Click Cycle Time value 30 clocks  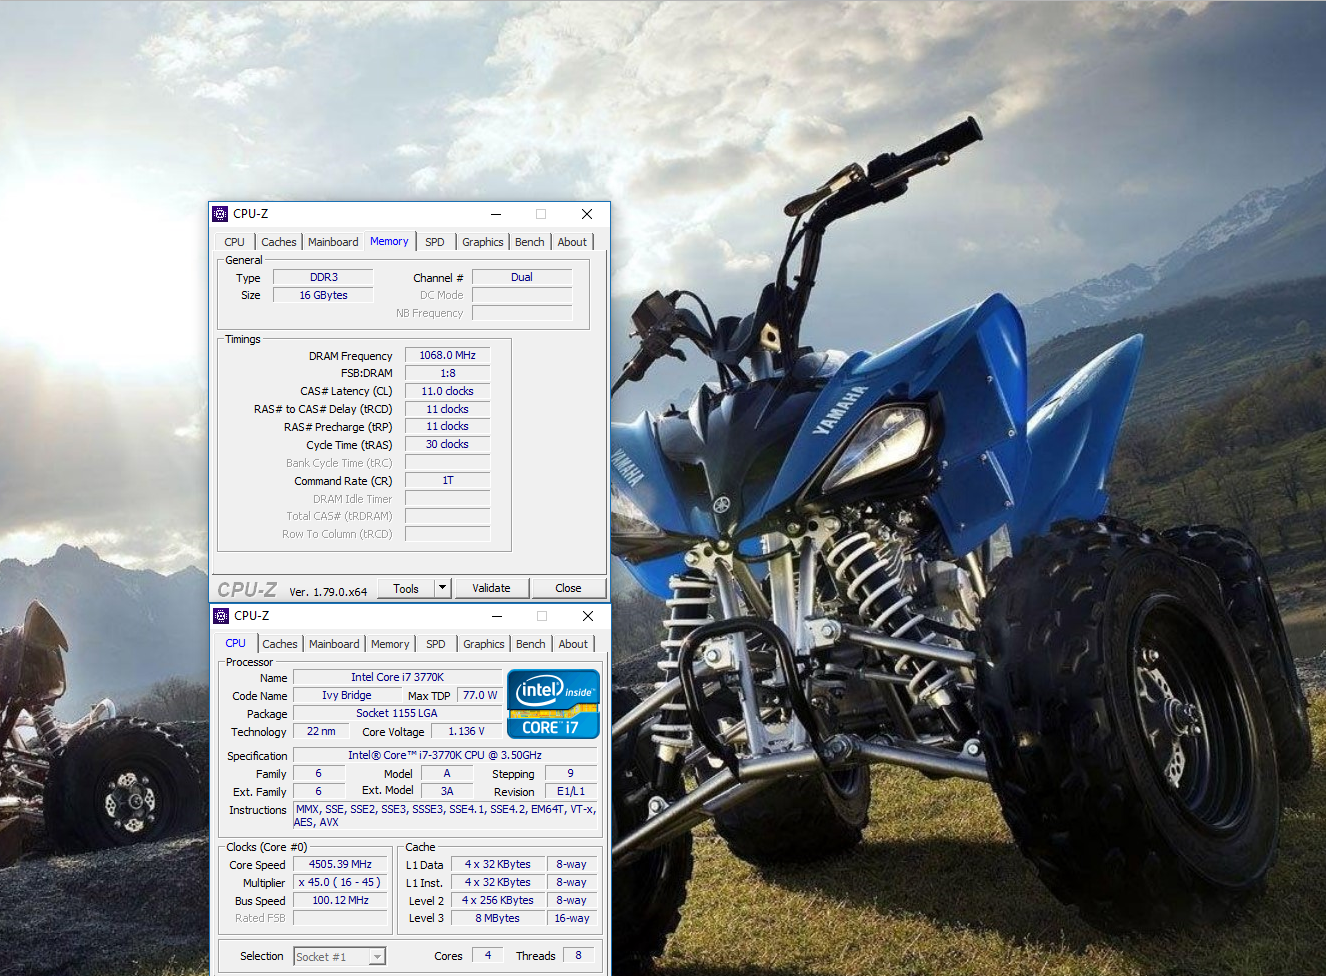[447, 444]
